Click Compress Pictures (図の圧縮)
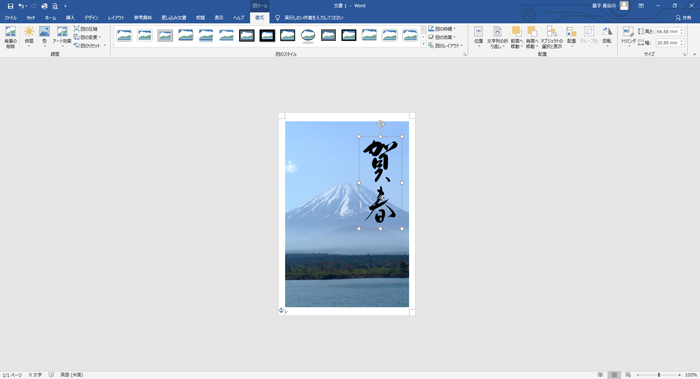 coord(86,29)
